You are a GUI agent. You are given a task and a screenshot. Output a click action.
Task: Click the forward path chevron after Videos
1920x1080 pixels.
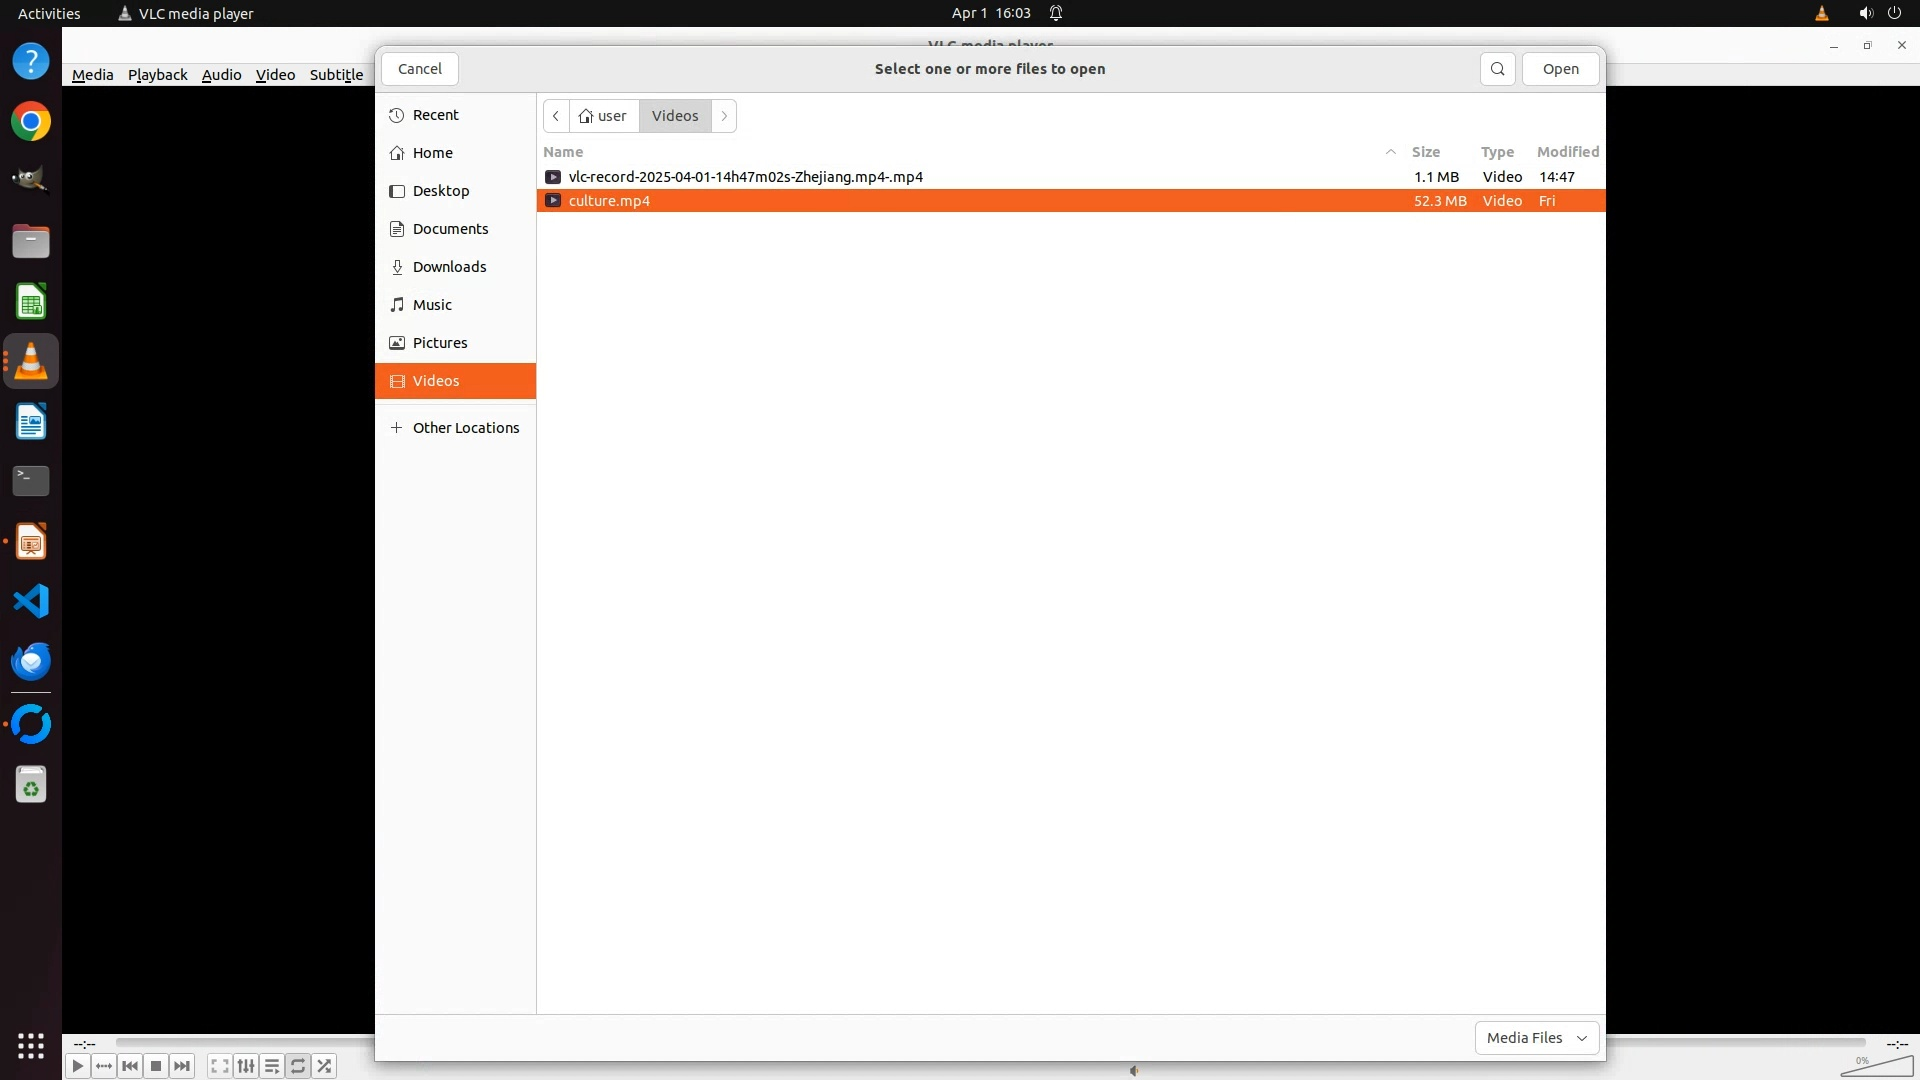pos(724,116)
